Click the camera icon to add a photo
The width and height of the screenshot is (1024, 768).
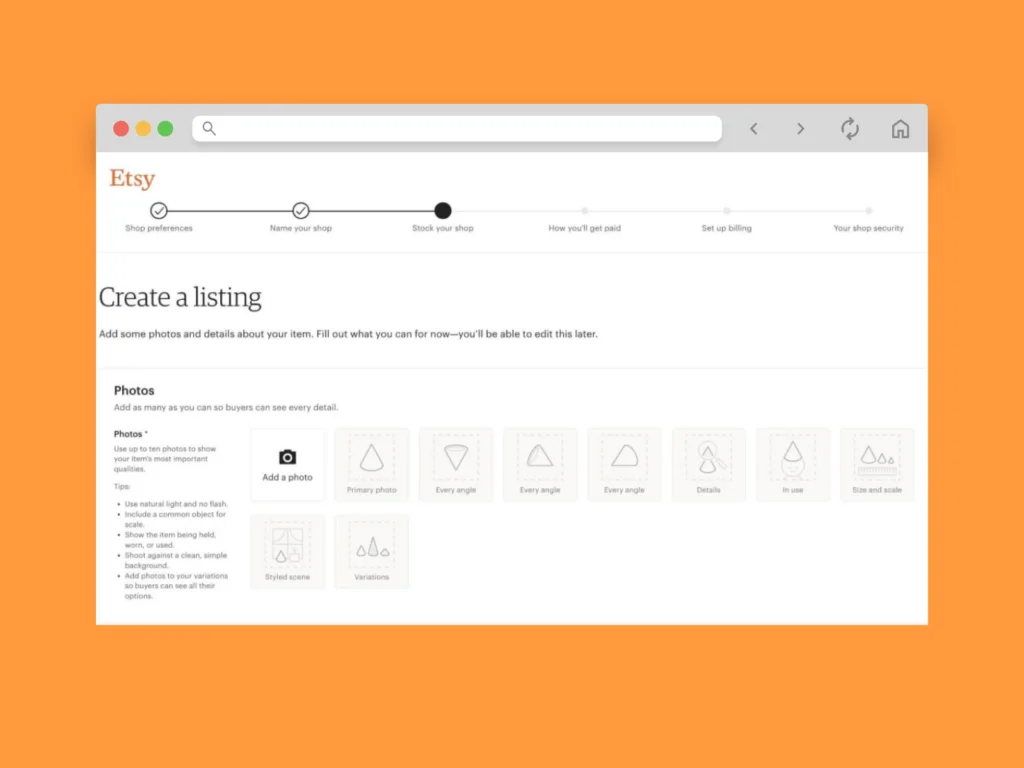(x=287, y=458)
